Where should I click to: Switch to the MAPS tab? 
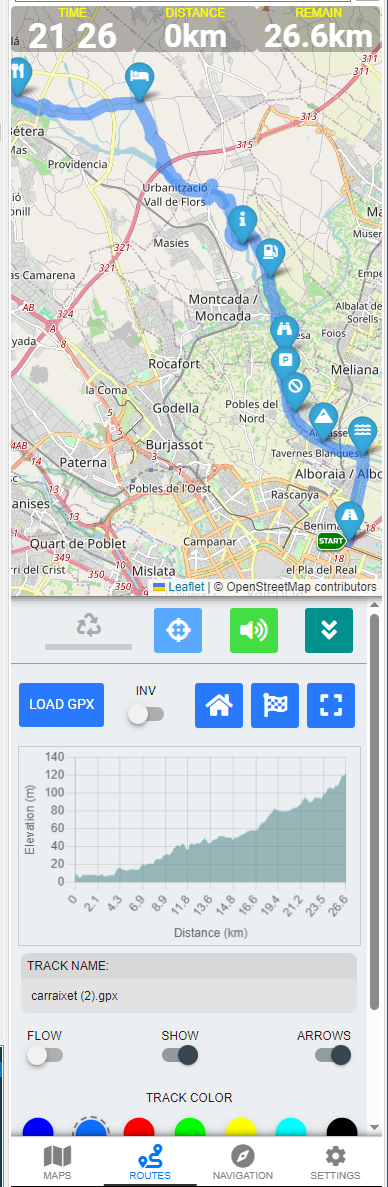pyautogui.click(x=57, y=1162)
